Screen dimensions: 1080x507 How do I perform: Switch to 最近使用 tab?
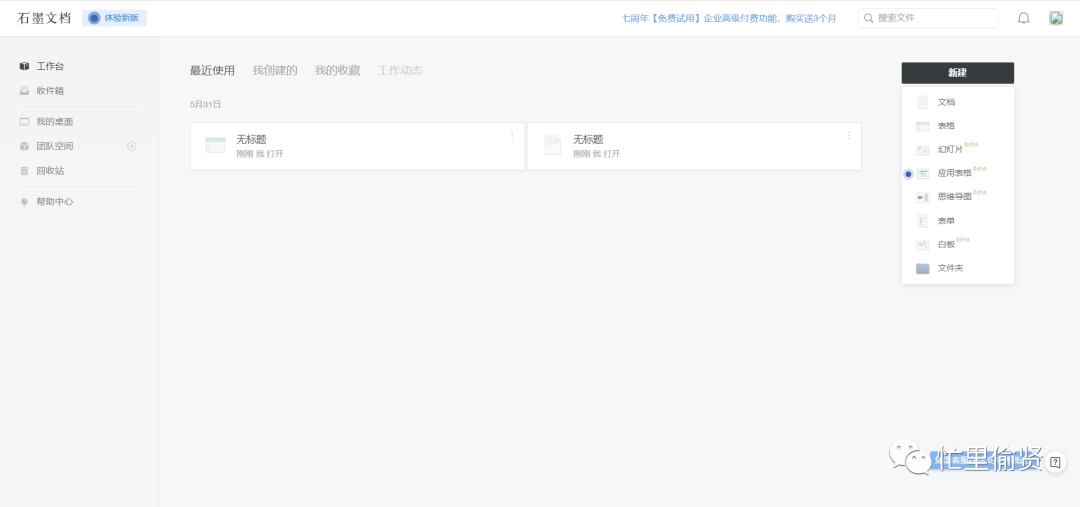[x=212, y=70]
